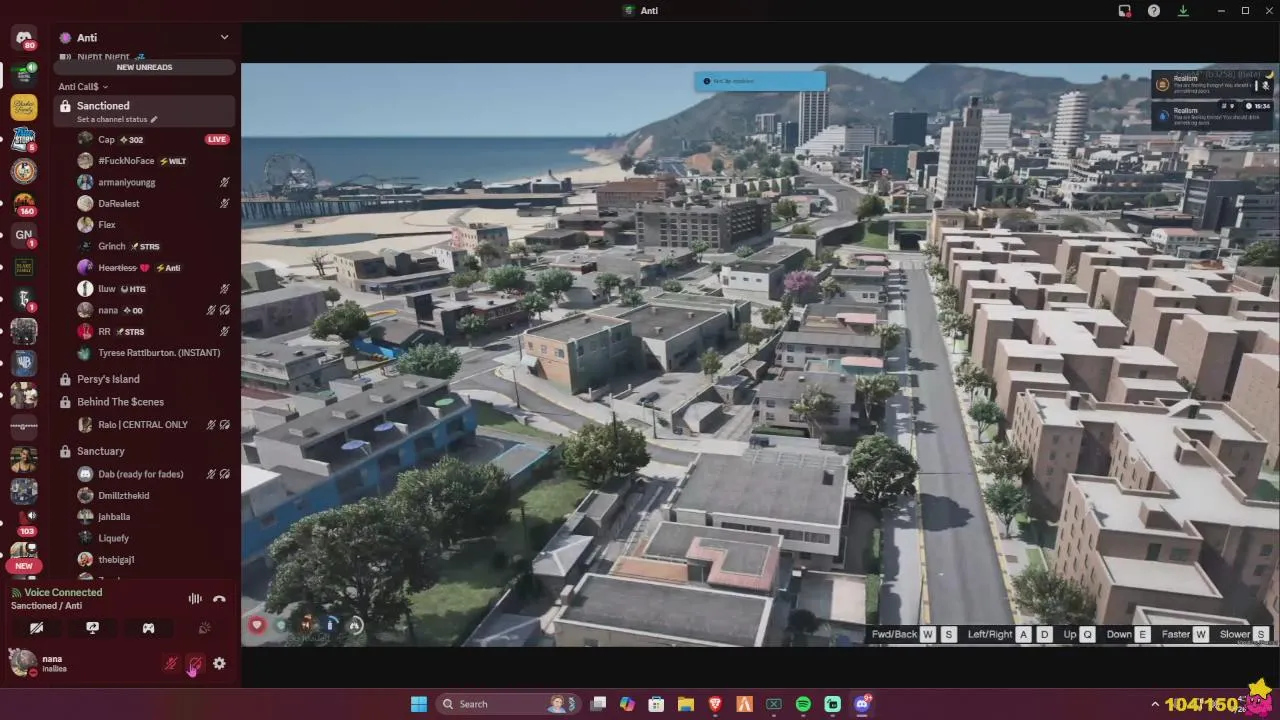This screenshot has height=720, width=1280.
Task: Toggle noise suppression waveform icon
Action: click(195, 598)
